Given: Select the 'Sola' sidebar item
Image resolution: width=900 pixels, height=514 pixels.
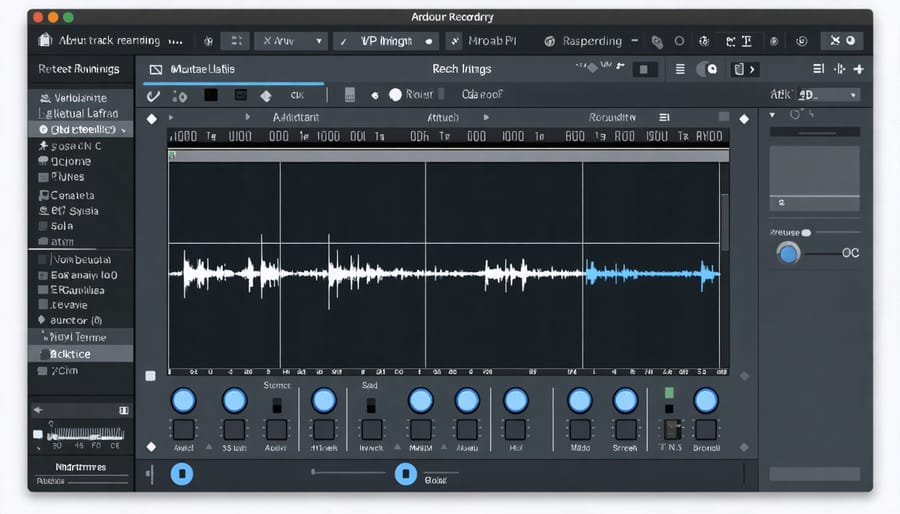Looking at the screenshot, I should 61,226.
